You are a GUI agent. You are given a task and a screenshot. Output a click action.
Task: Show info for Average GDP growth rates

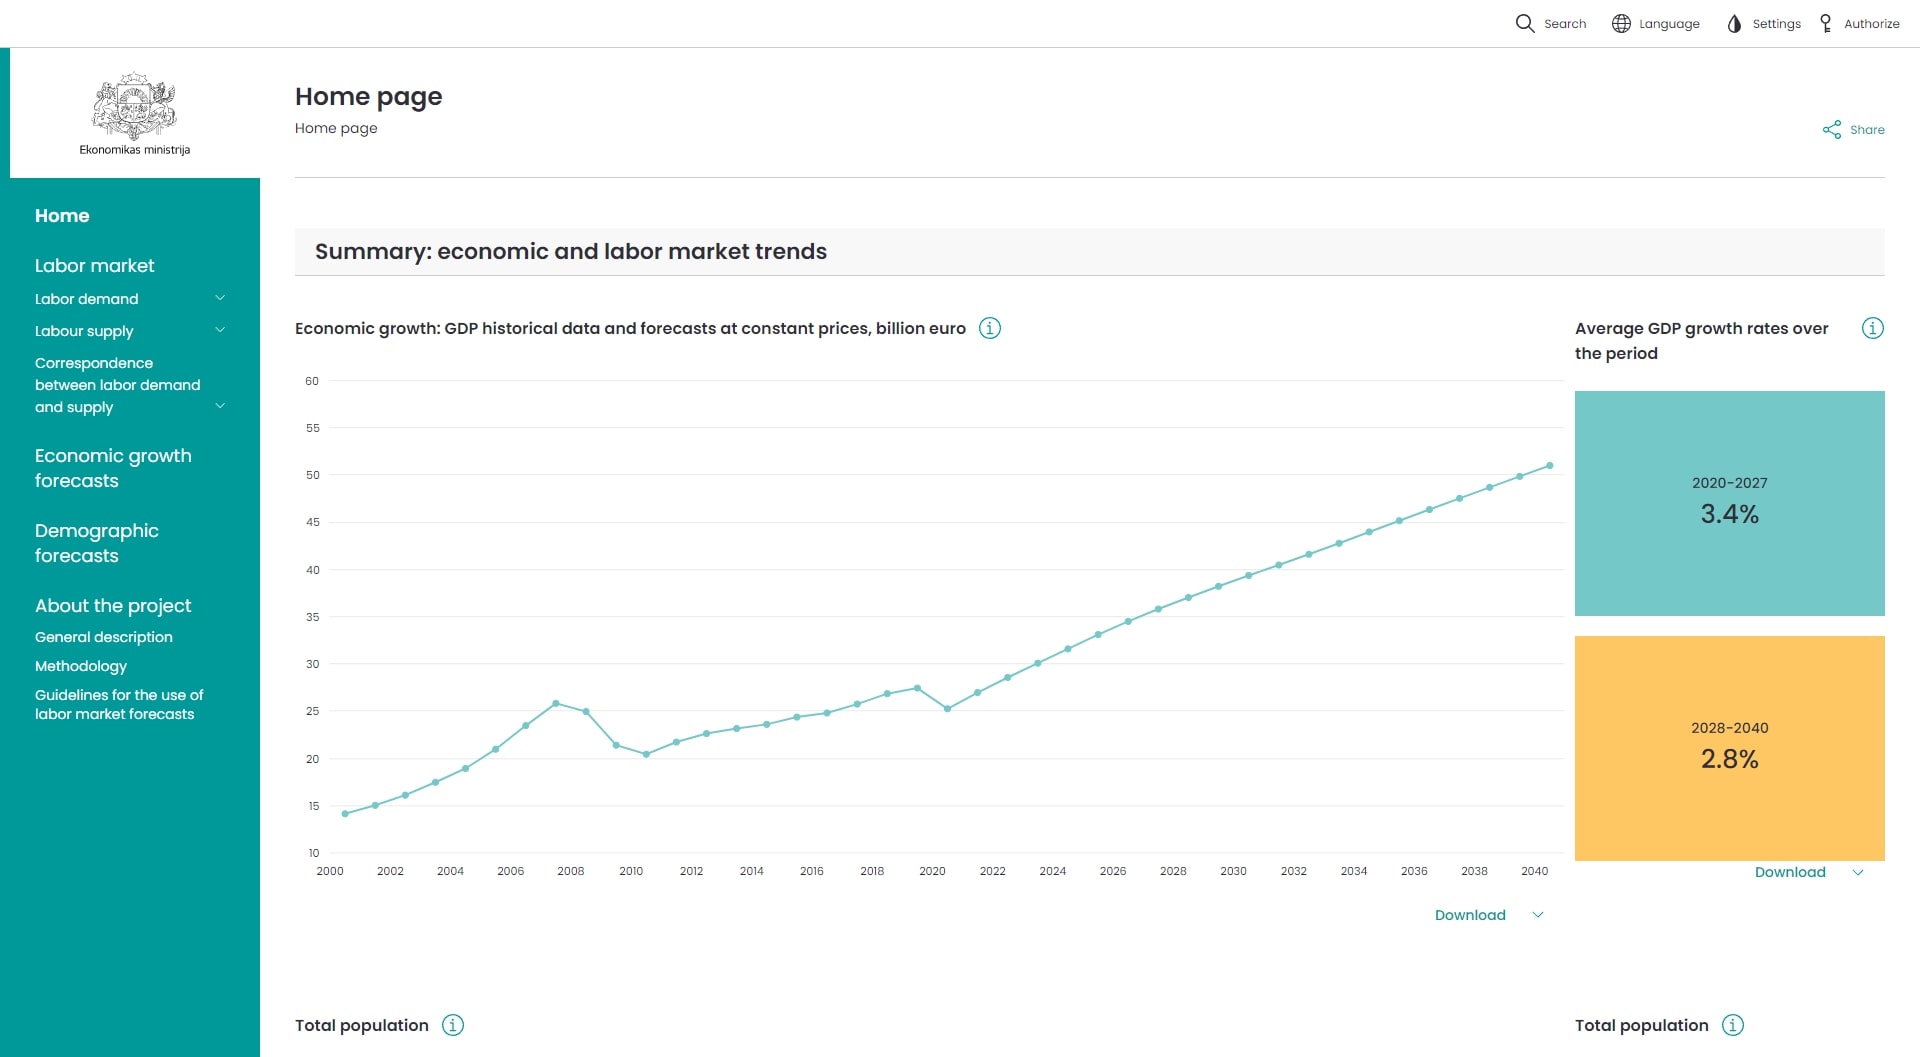tap(1873, 328)
